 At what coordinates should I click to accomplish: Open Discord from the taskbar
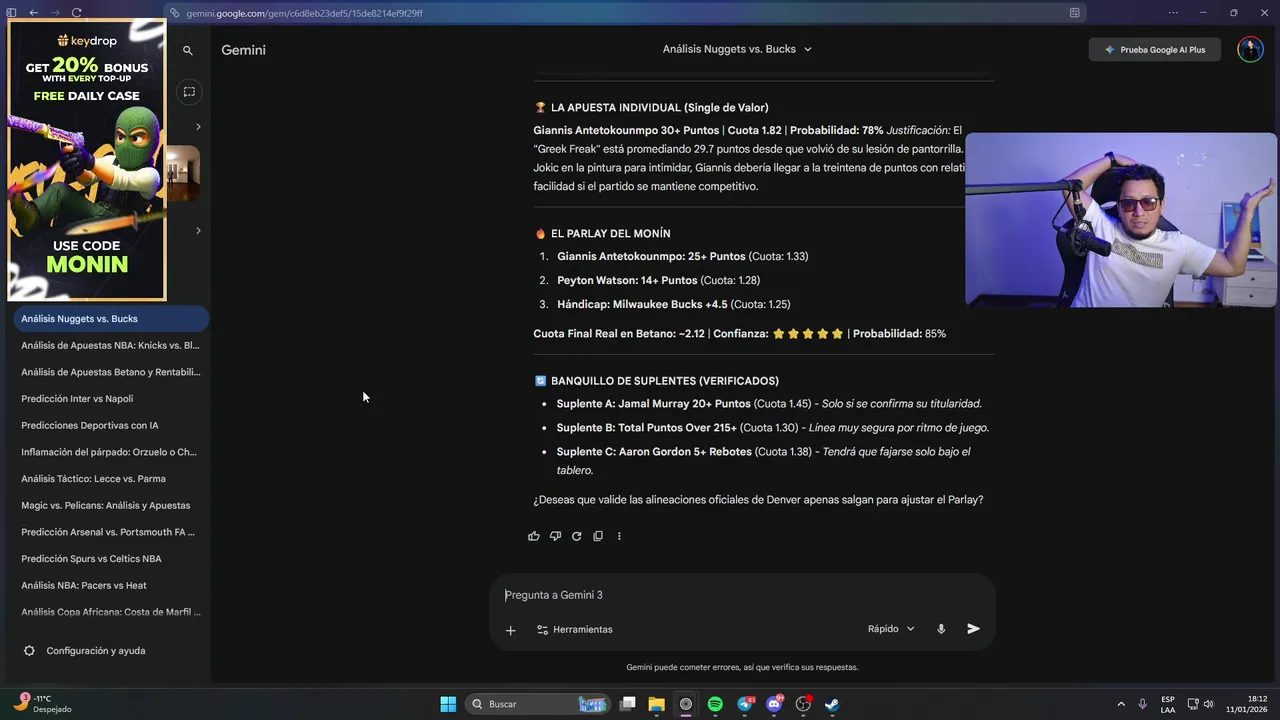[774, 704]
